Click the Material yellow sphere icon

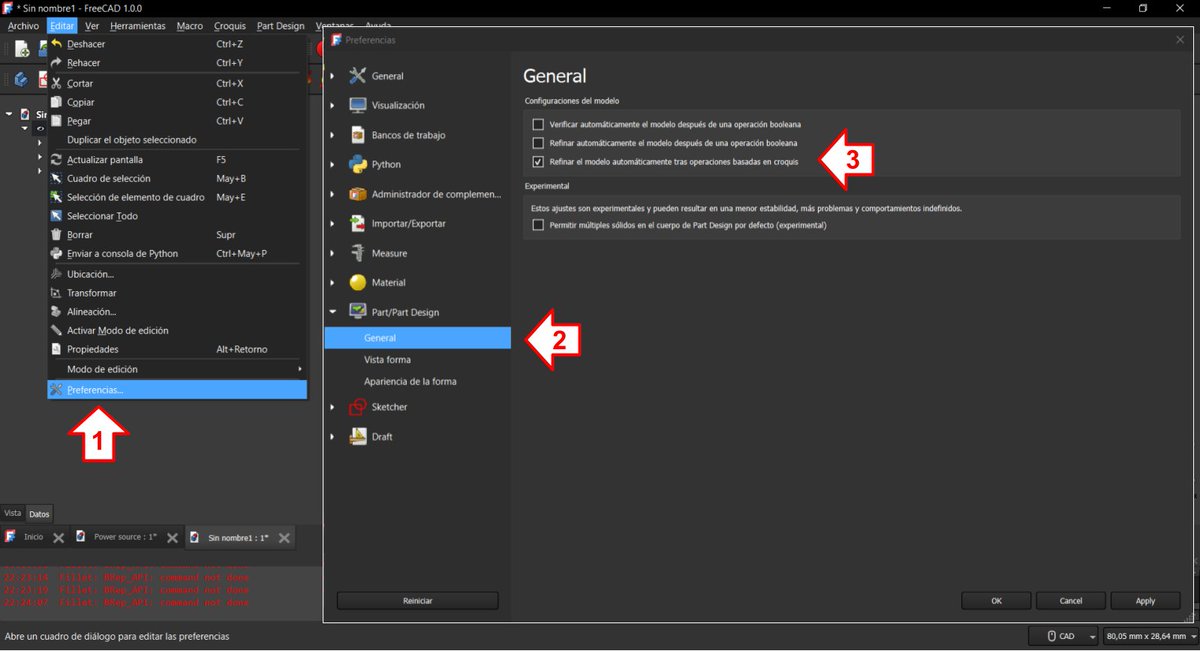pyautogui.click(x=357, y=282)
